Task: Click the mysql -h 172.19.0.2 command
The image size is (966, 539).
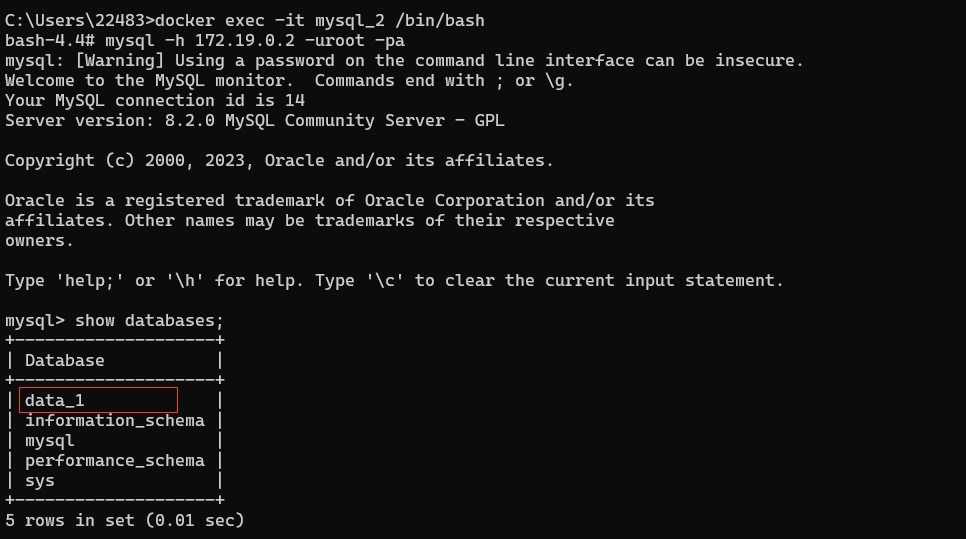Action: click(254, 41)
